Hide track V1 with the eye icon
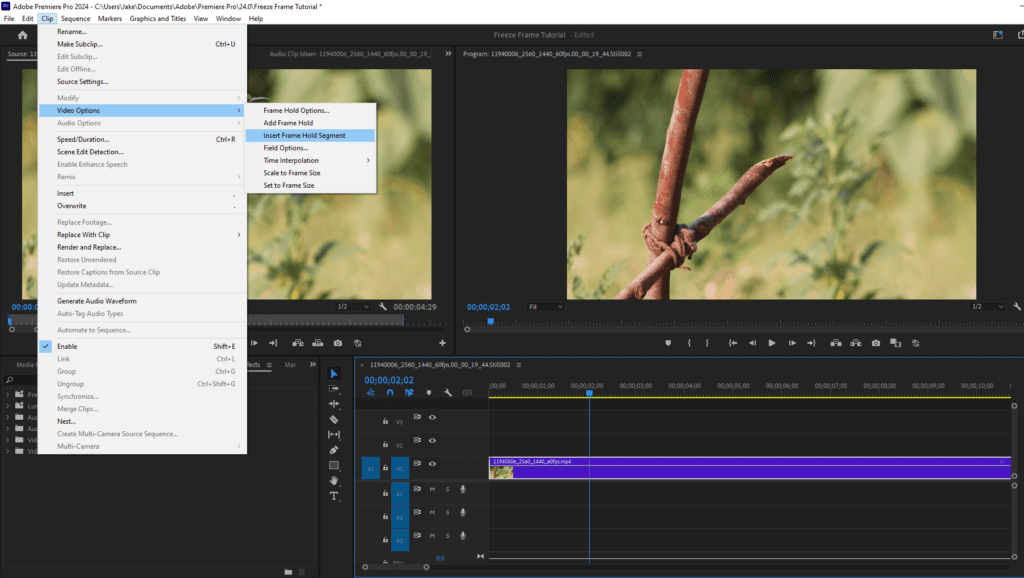The width and height of the screenshot is (1024, 578). [x=433, y=464]
